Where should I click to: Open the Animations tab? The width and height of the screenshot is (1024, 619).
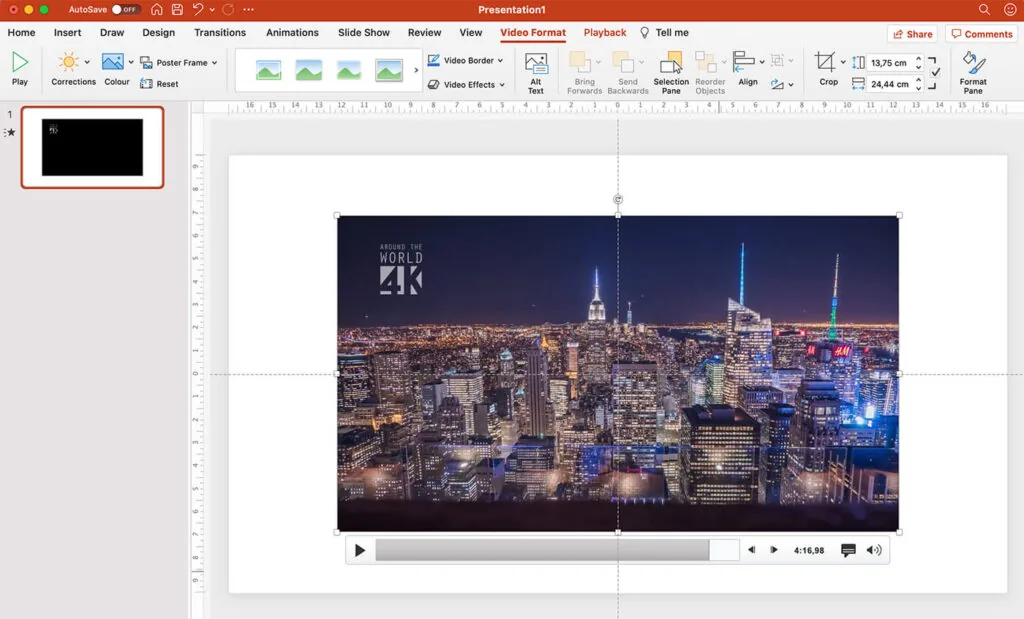click(292, 33)
